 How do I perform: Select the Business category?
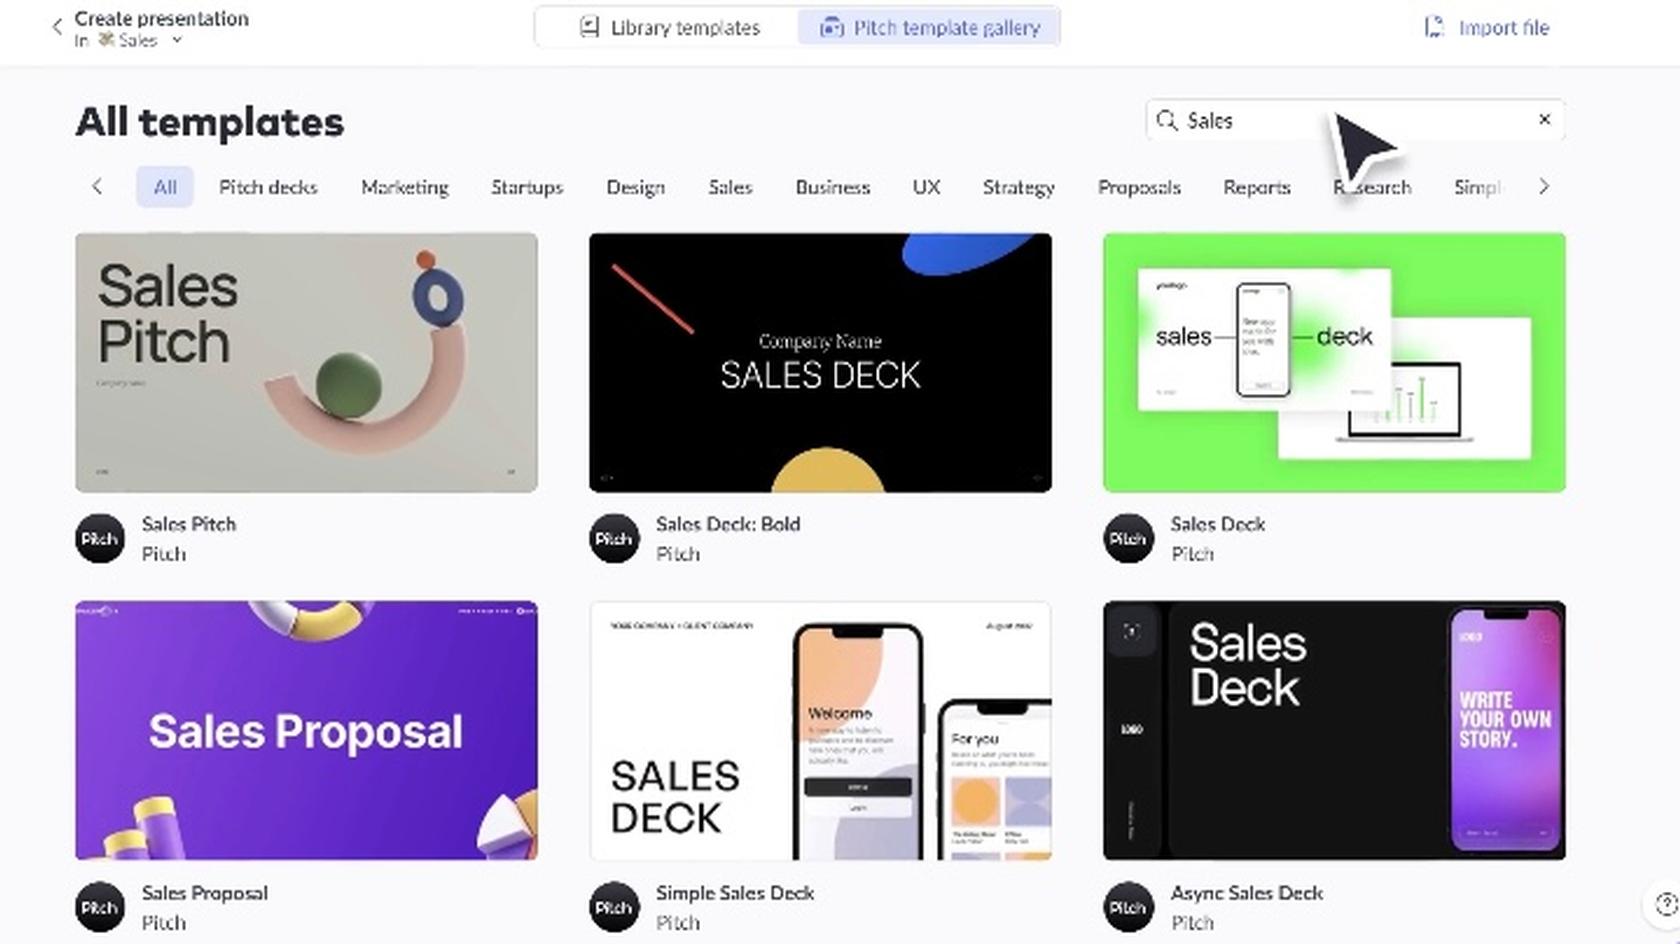point(832,187)
